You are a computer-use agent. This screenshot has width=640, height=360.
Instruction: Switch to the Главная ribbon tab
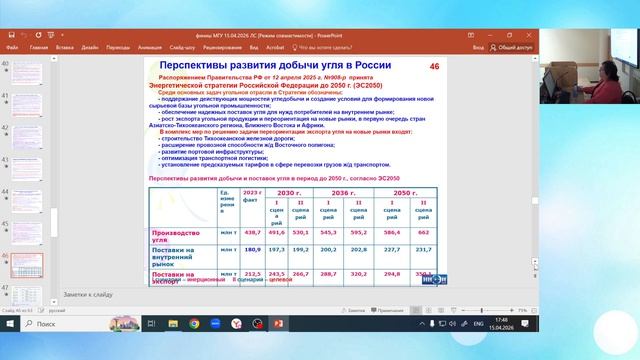click(x=39, y=47)
